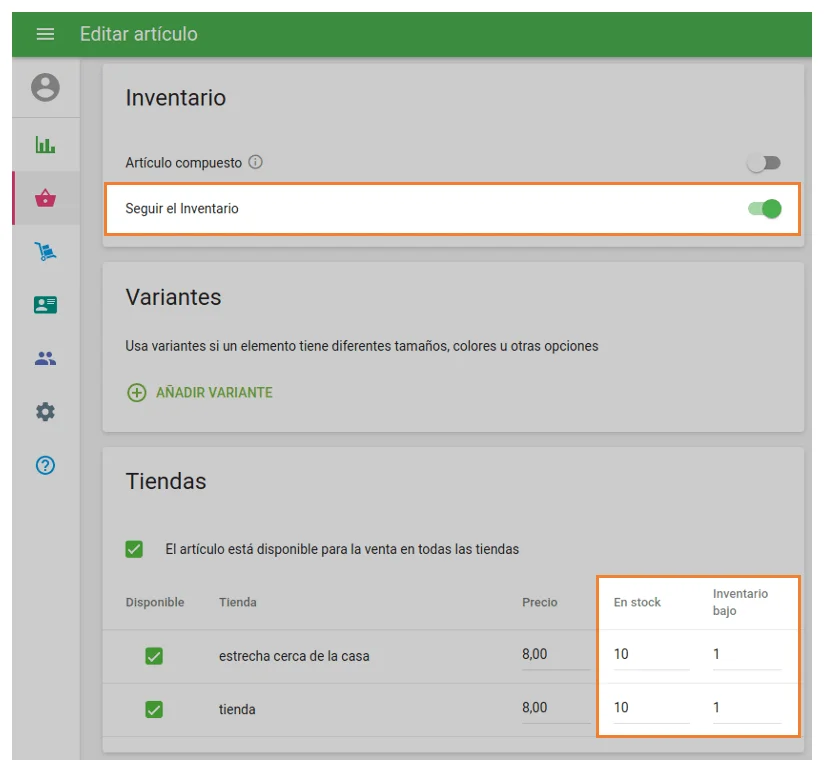This screenshot has height=760, width=824.
Task: Click the Inventario section heading
Action: click(x=176, y=98)
